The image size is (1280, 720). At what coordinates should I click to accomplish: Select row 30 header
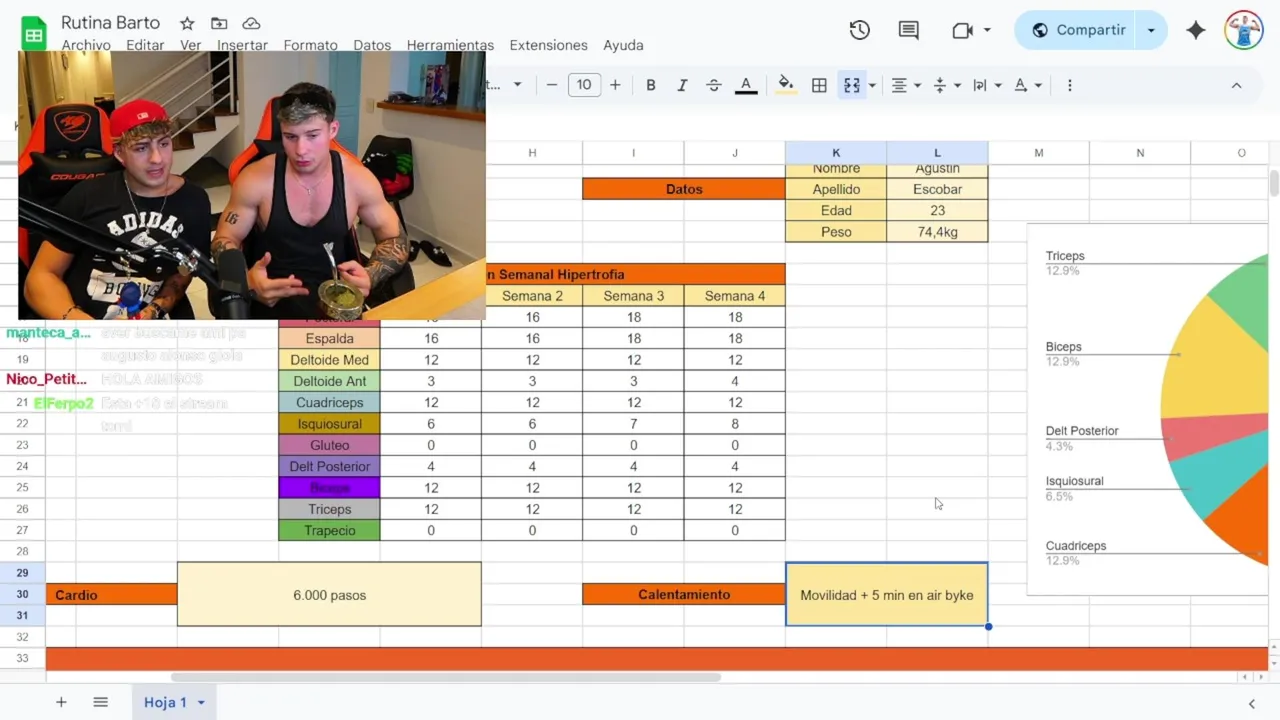tap(22, 594)
